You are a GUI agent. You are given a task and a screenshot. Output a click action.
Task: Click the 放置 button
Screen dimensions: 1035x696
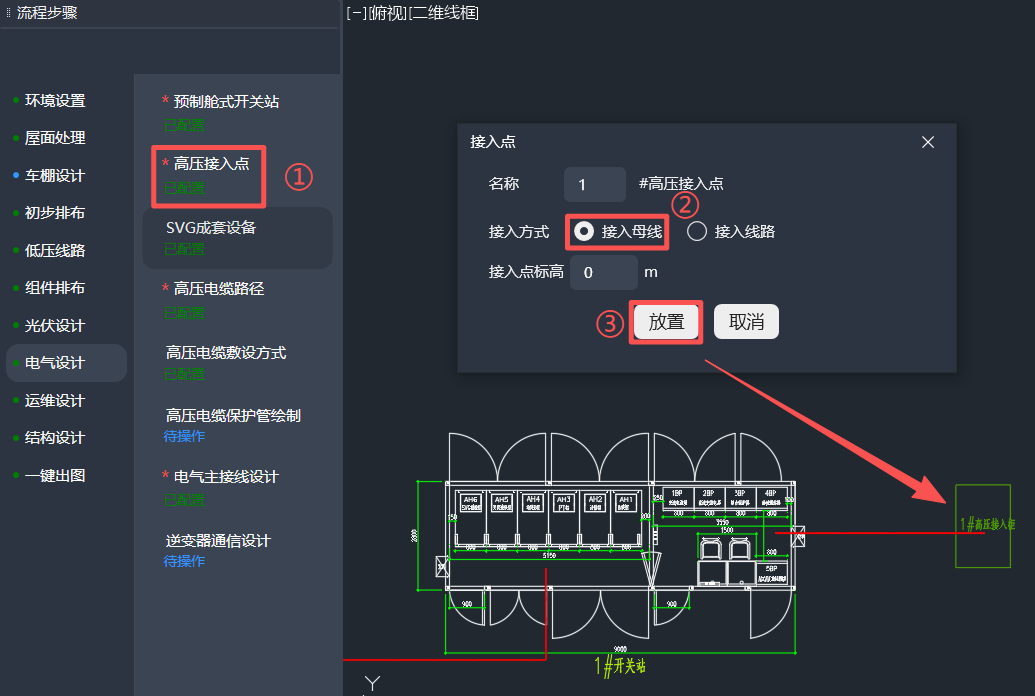(x=666, y=322)
